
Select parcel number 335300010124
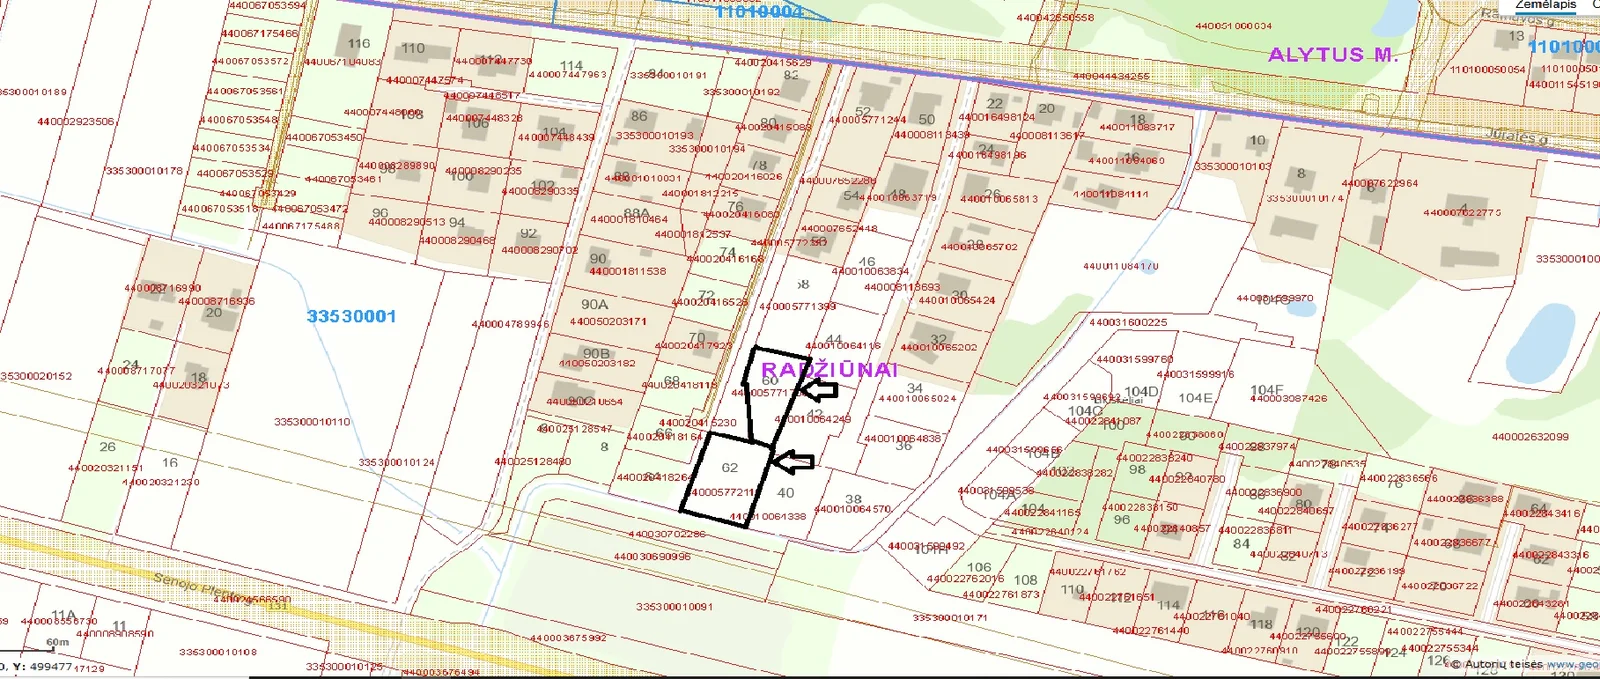(397, 463)
